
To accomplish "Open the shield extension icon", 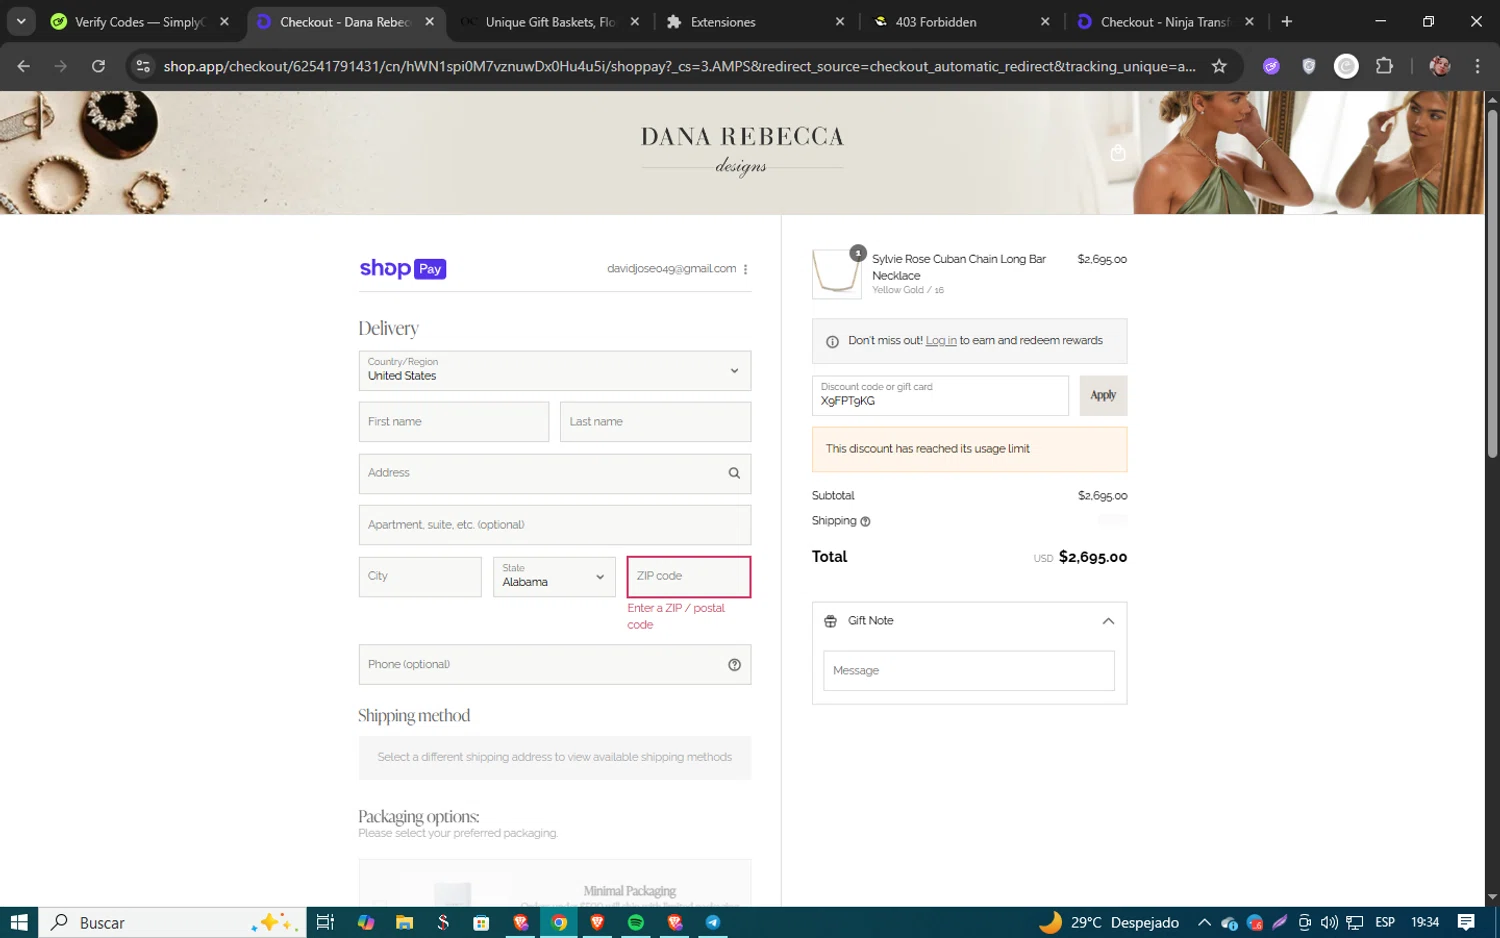I will pos(1309,66).
